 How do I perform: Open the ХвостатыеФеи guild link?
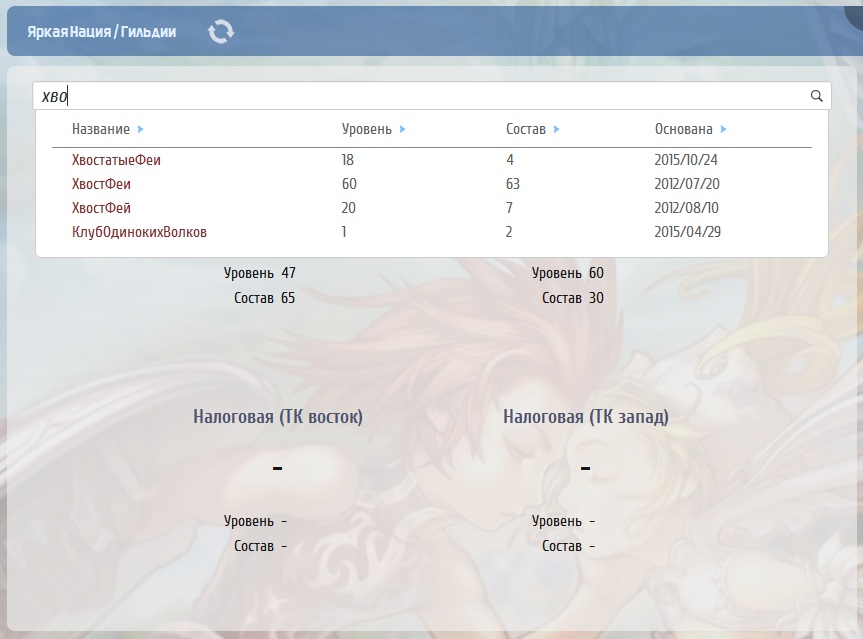pos(116,160)
